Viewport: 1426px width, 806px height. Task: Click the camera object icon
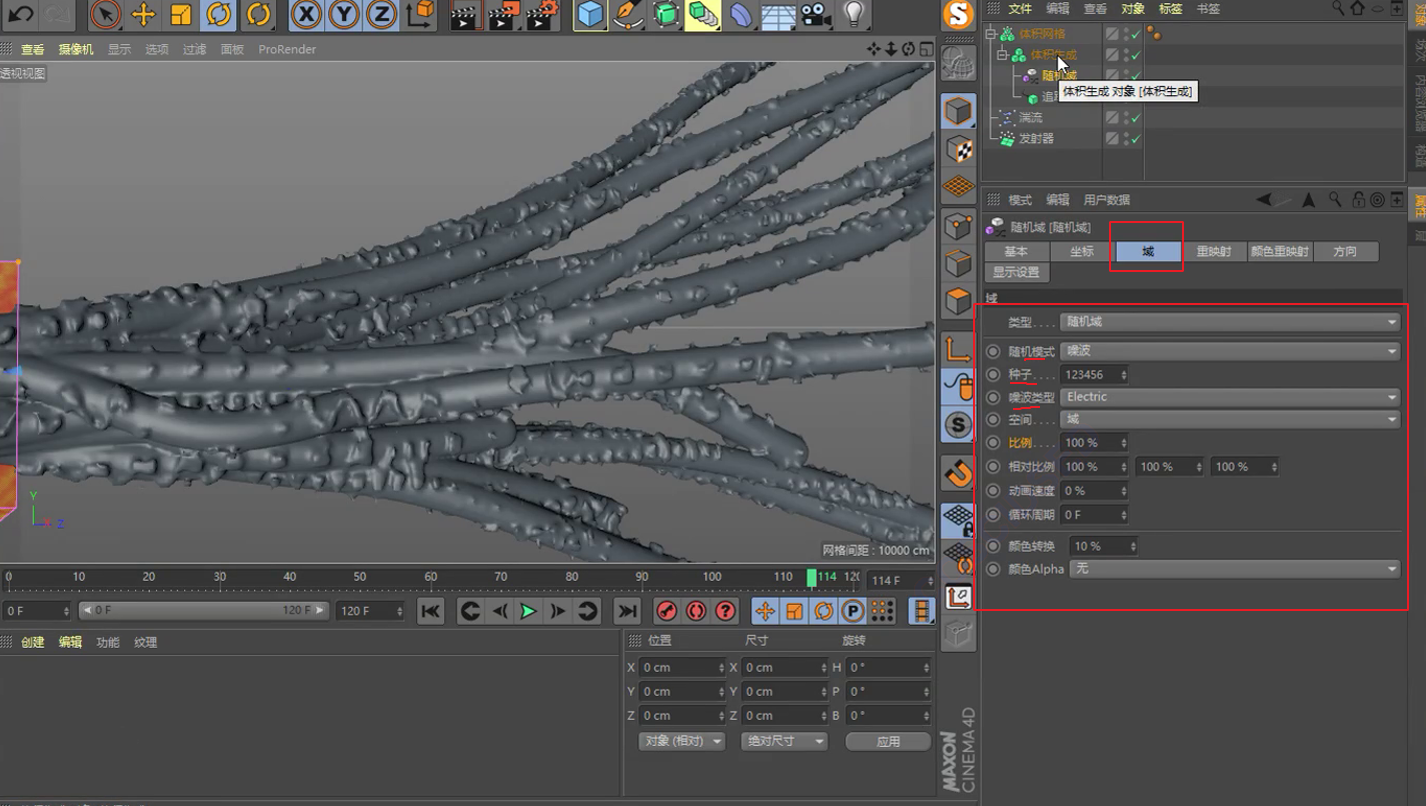click(816, 14)
